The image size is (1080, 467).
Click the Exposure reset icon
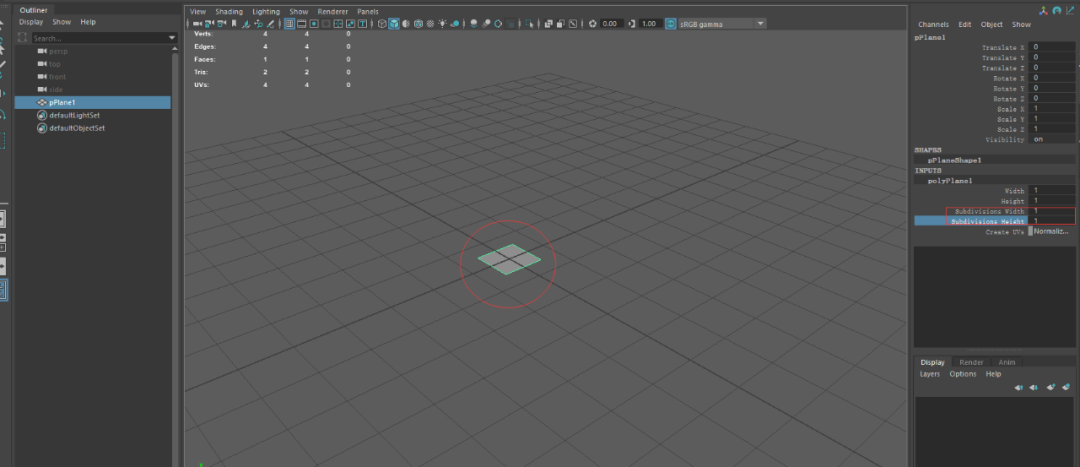click(593, 23)
